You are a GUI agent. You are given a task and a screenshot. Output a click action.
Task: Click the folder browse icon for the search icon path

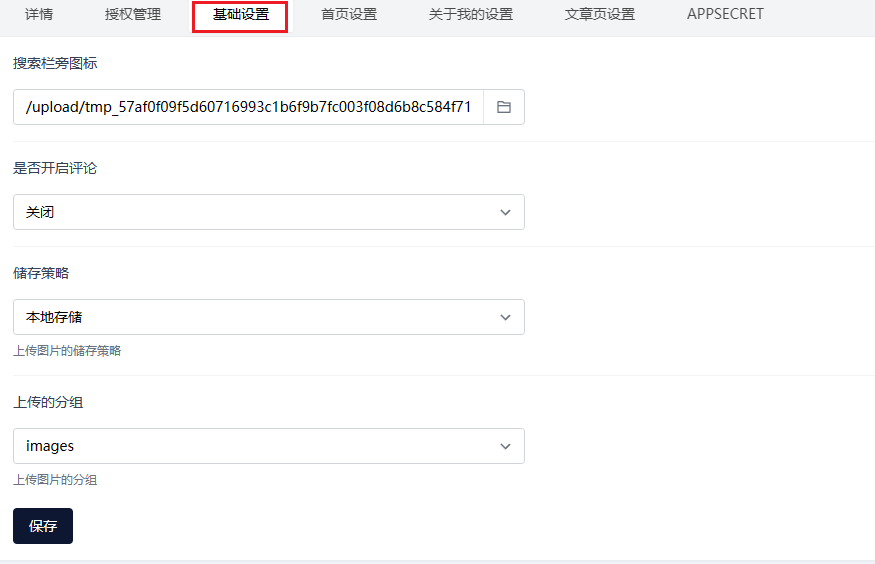point(504,107)
